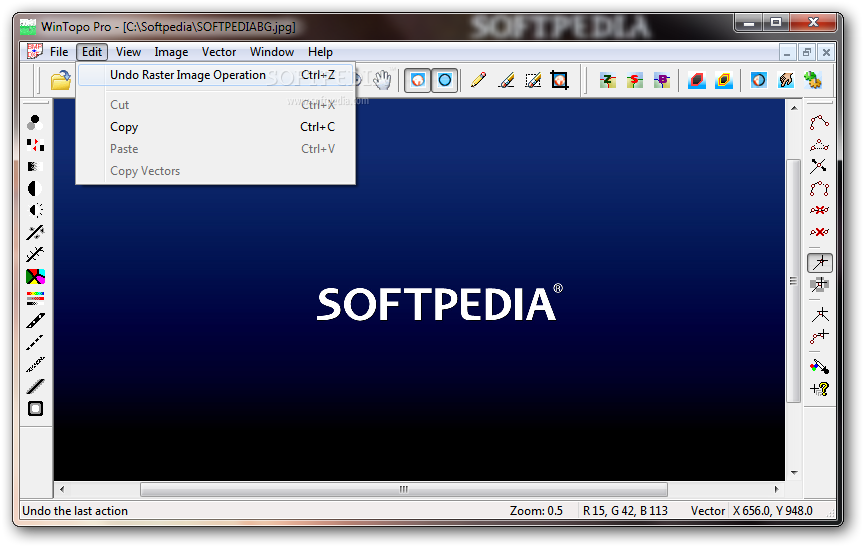Click the red filled polygon icon

tap(697, 80)
